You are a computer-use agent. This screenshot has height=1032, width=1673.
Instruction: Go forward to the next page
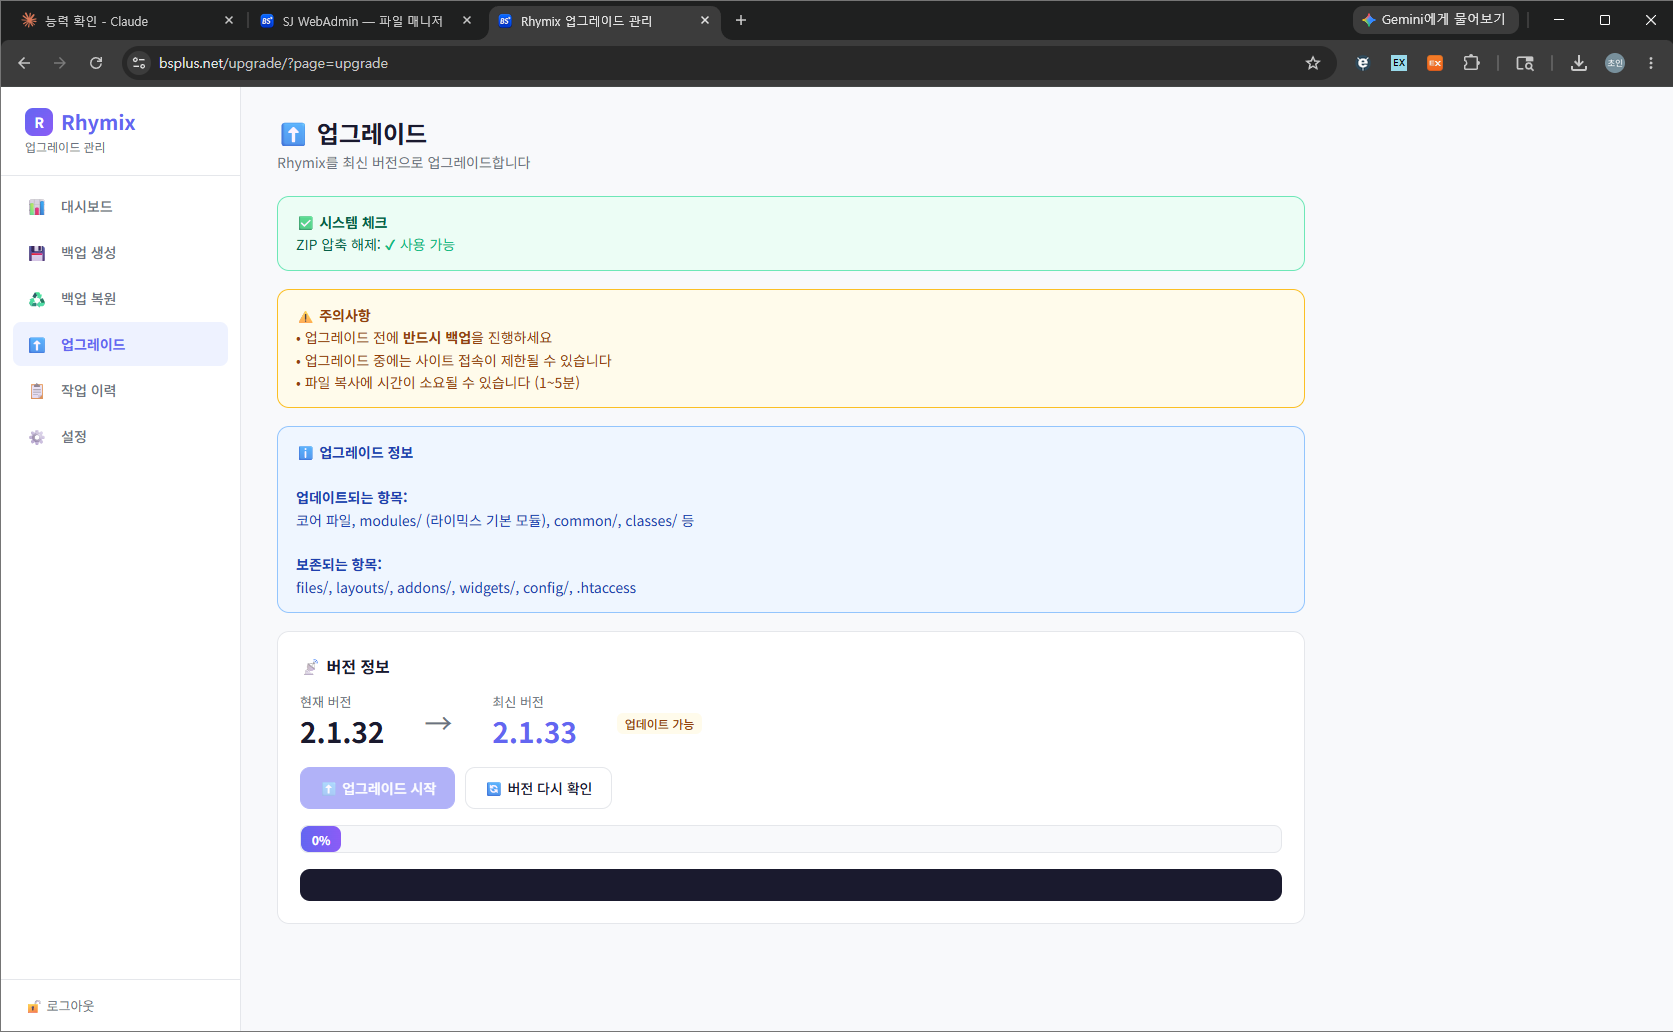pyautogui.click(x=60, y=63)
